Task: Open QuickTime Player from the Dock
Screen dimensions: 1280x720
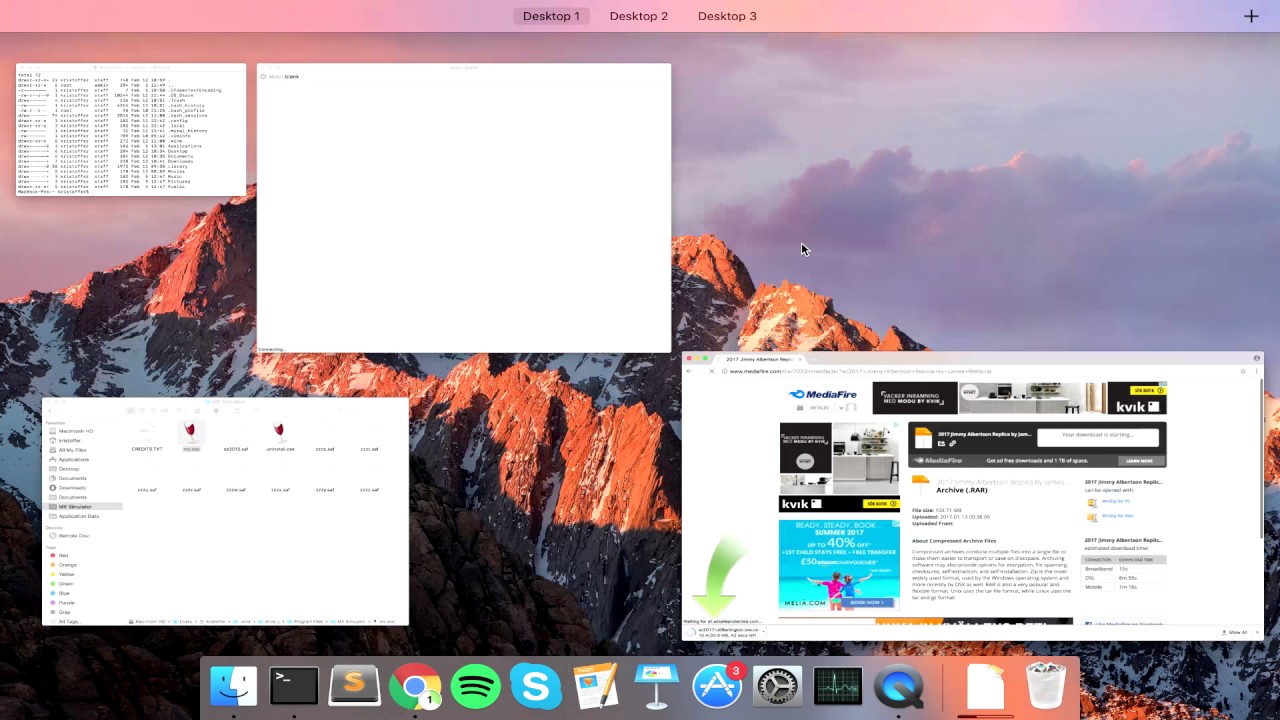Action: (x=898, y=687)
